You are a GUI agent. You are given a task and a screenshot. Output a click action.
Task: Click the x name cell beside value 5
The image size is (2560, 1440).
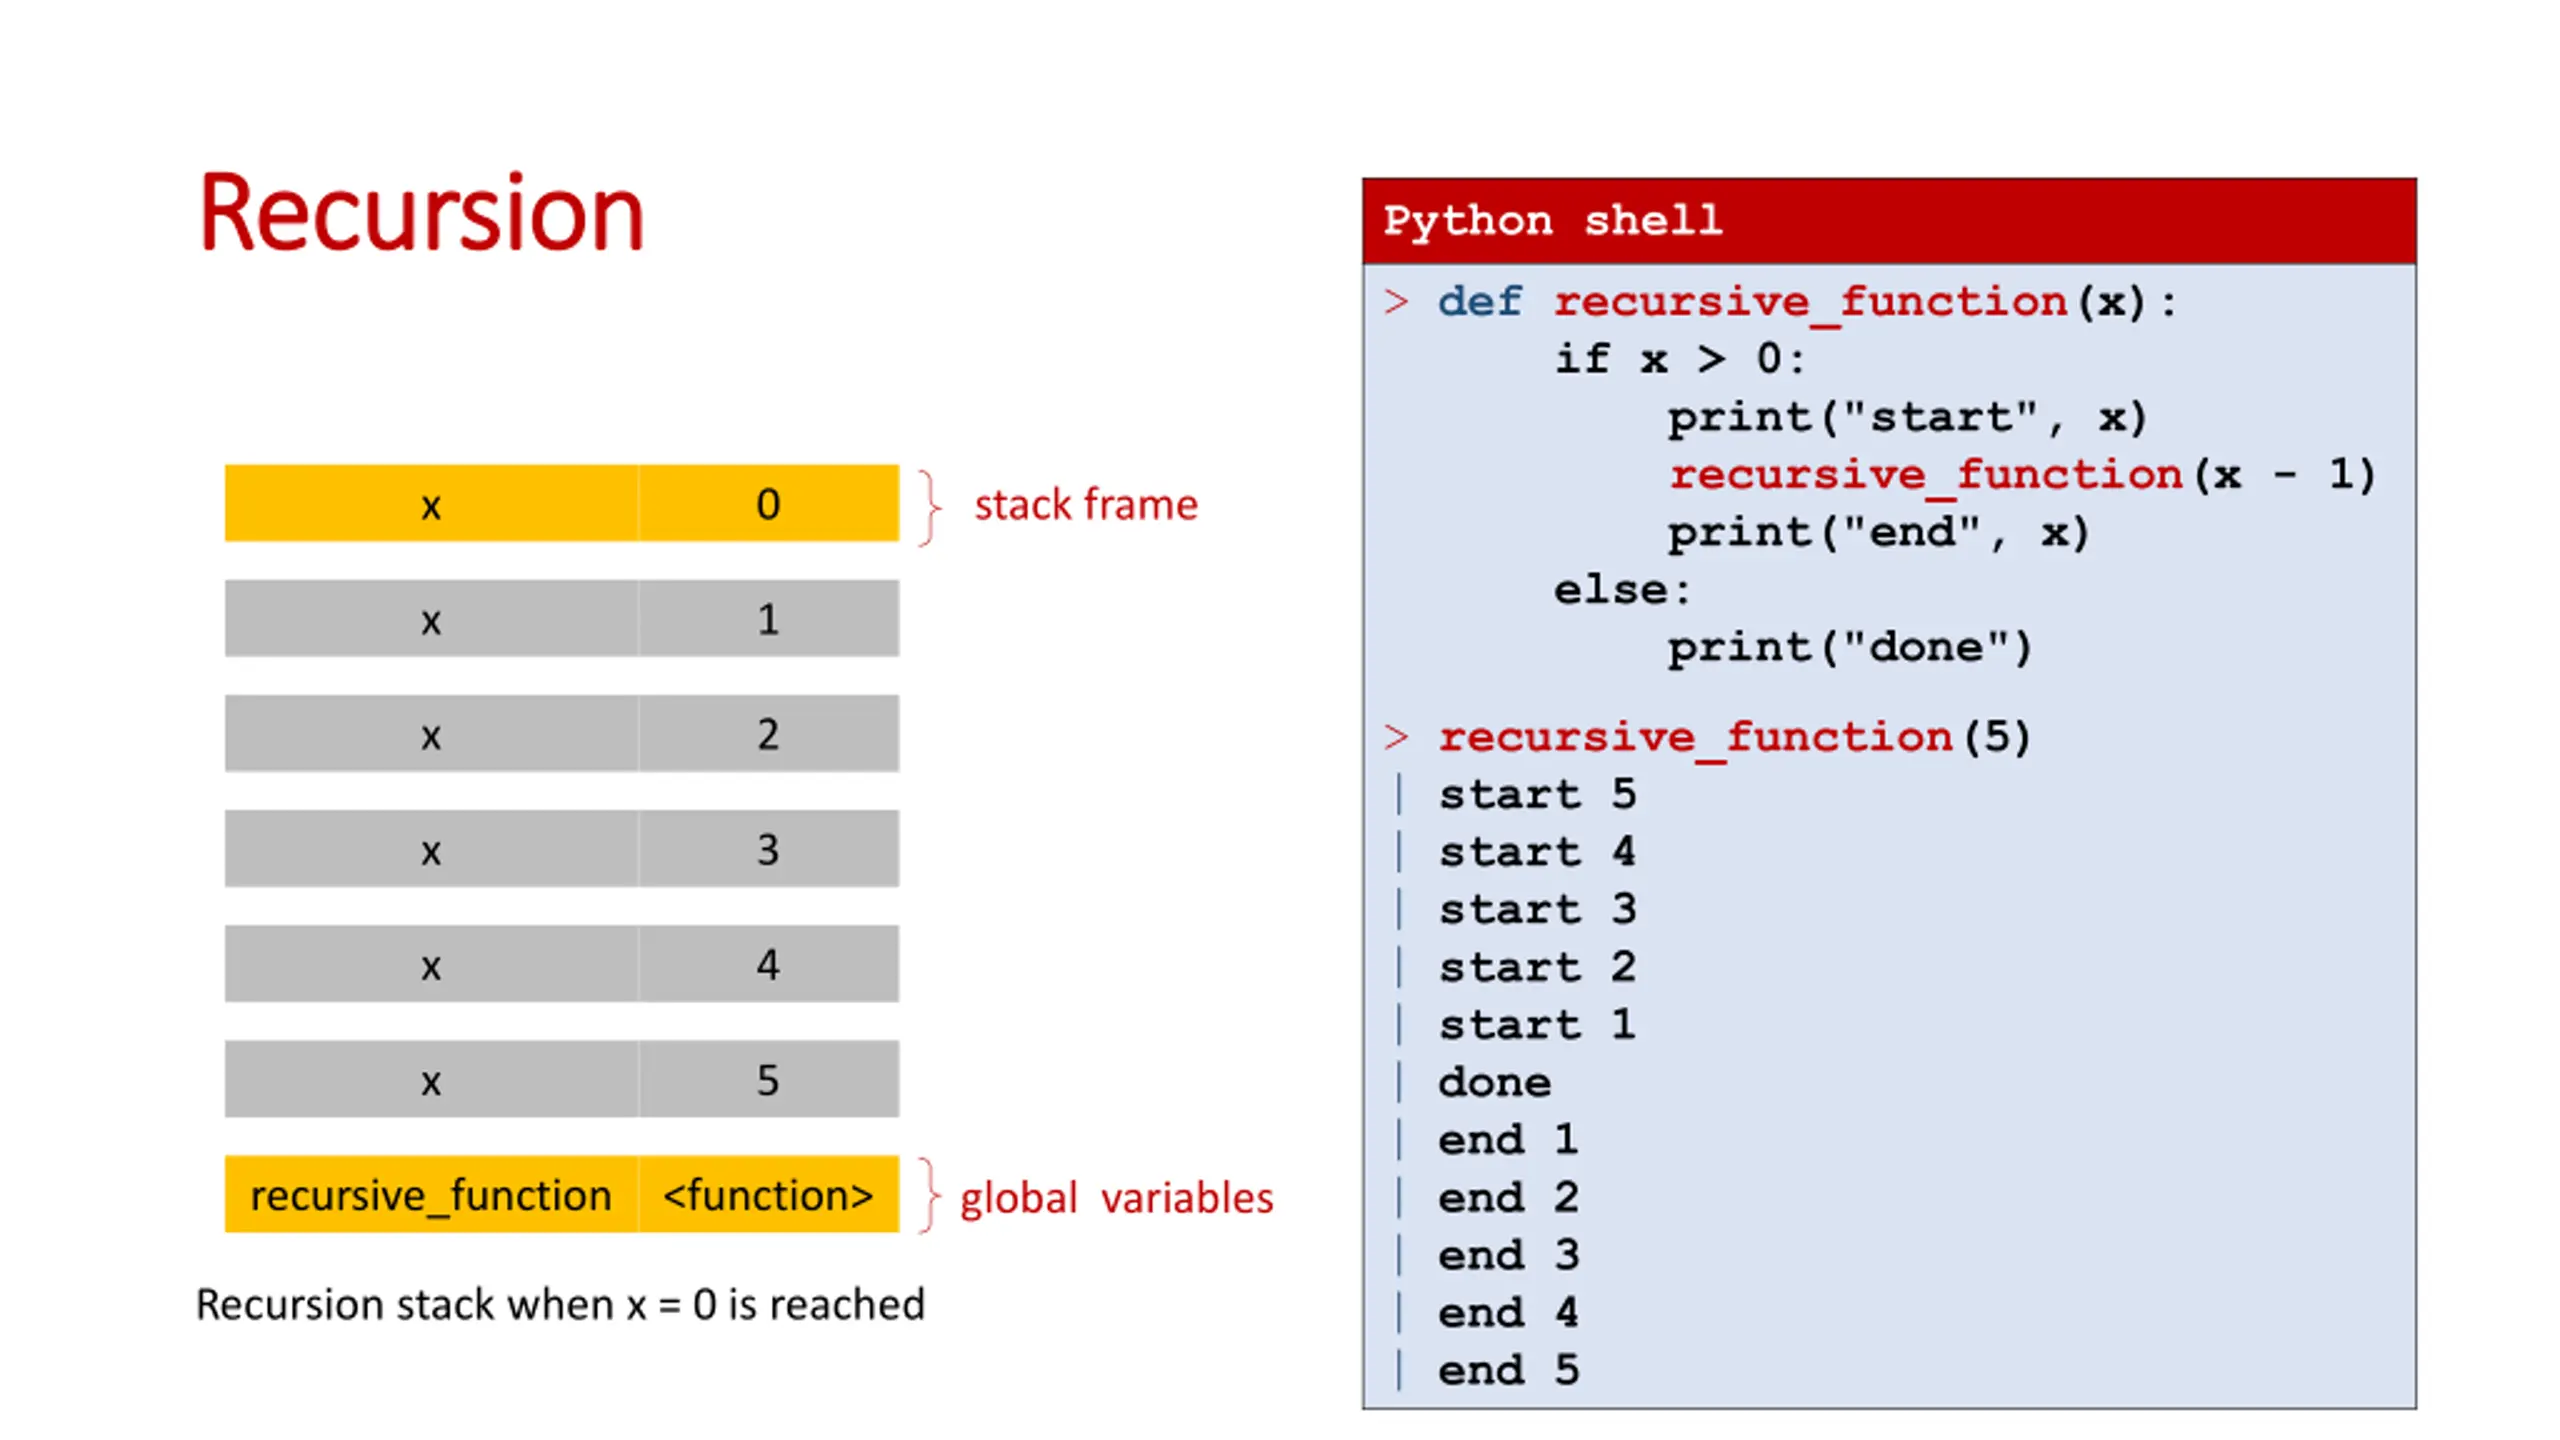431,1078
